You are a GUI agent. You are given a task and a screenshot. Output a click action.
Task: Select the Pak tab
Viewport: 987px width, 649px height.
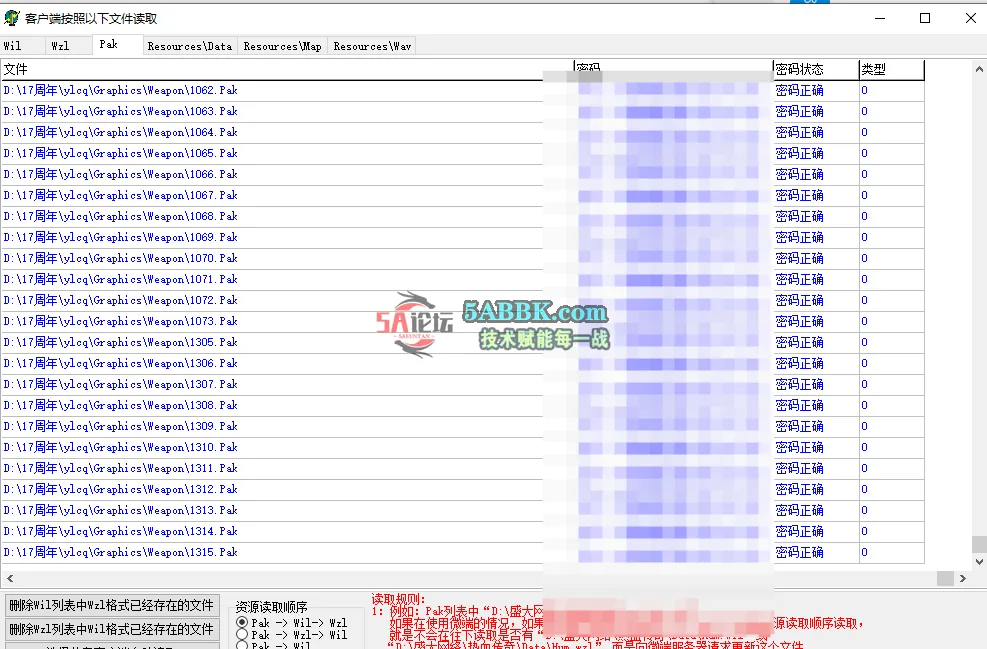point(116,45)
